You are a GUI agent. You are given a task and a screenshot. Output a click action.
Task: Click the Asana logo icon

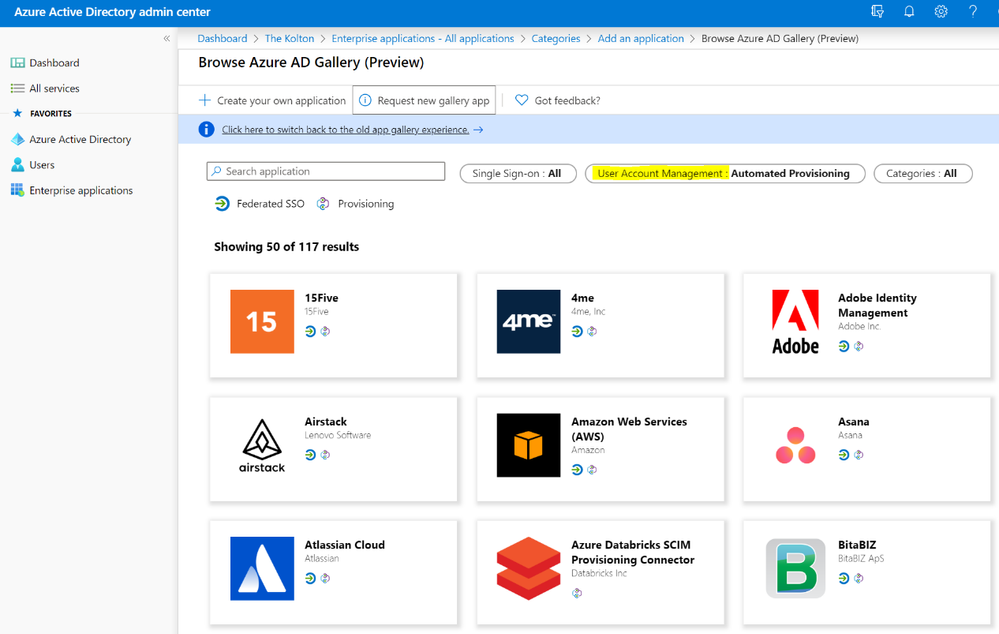795,445
